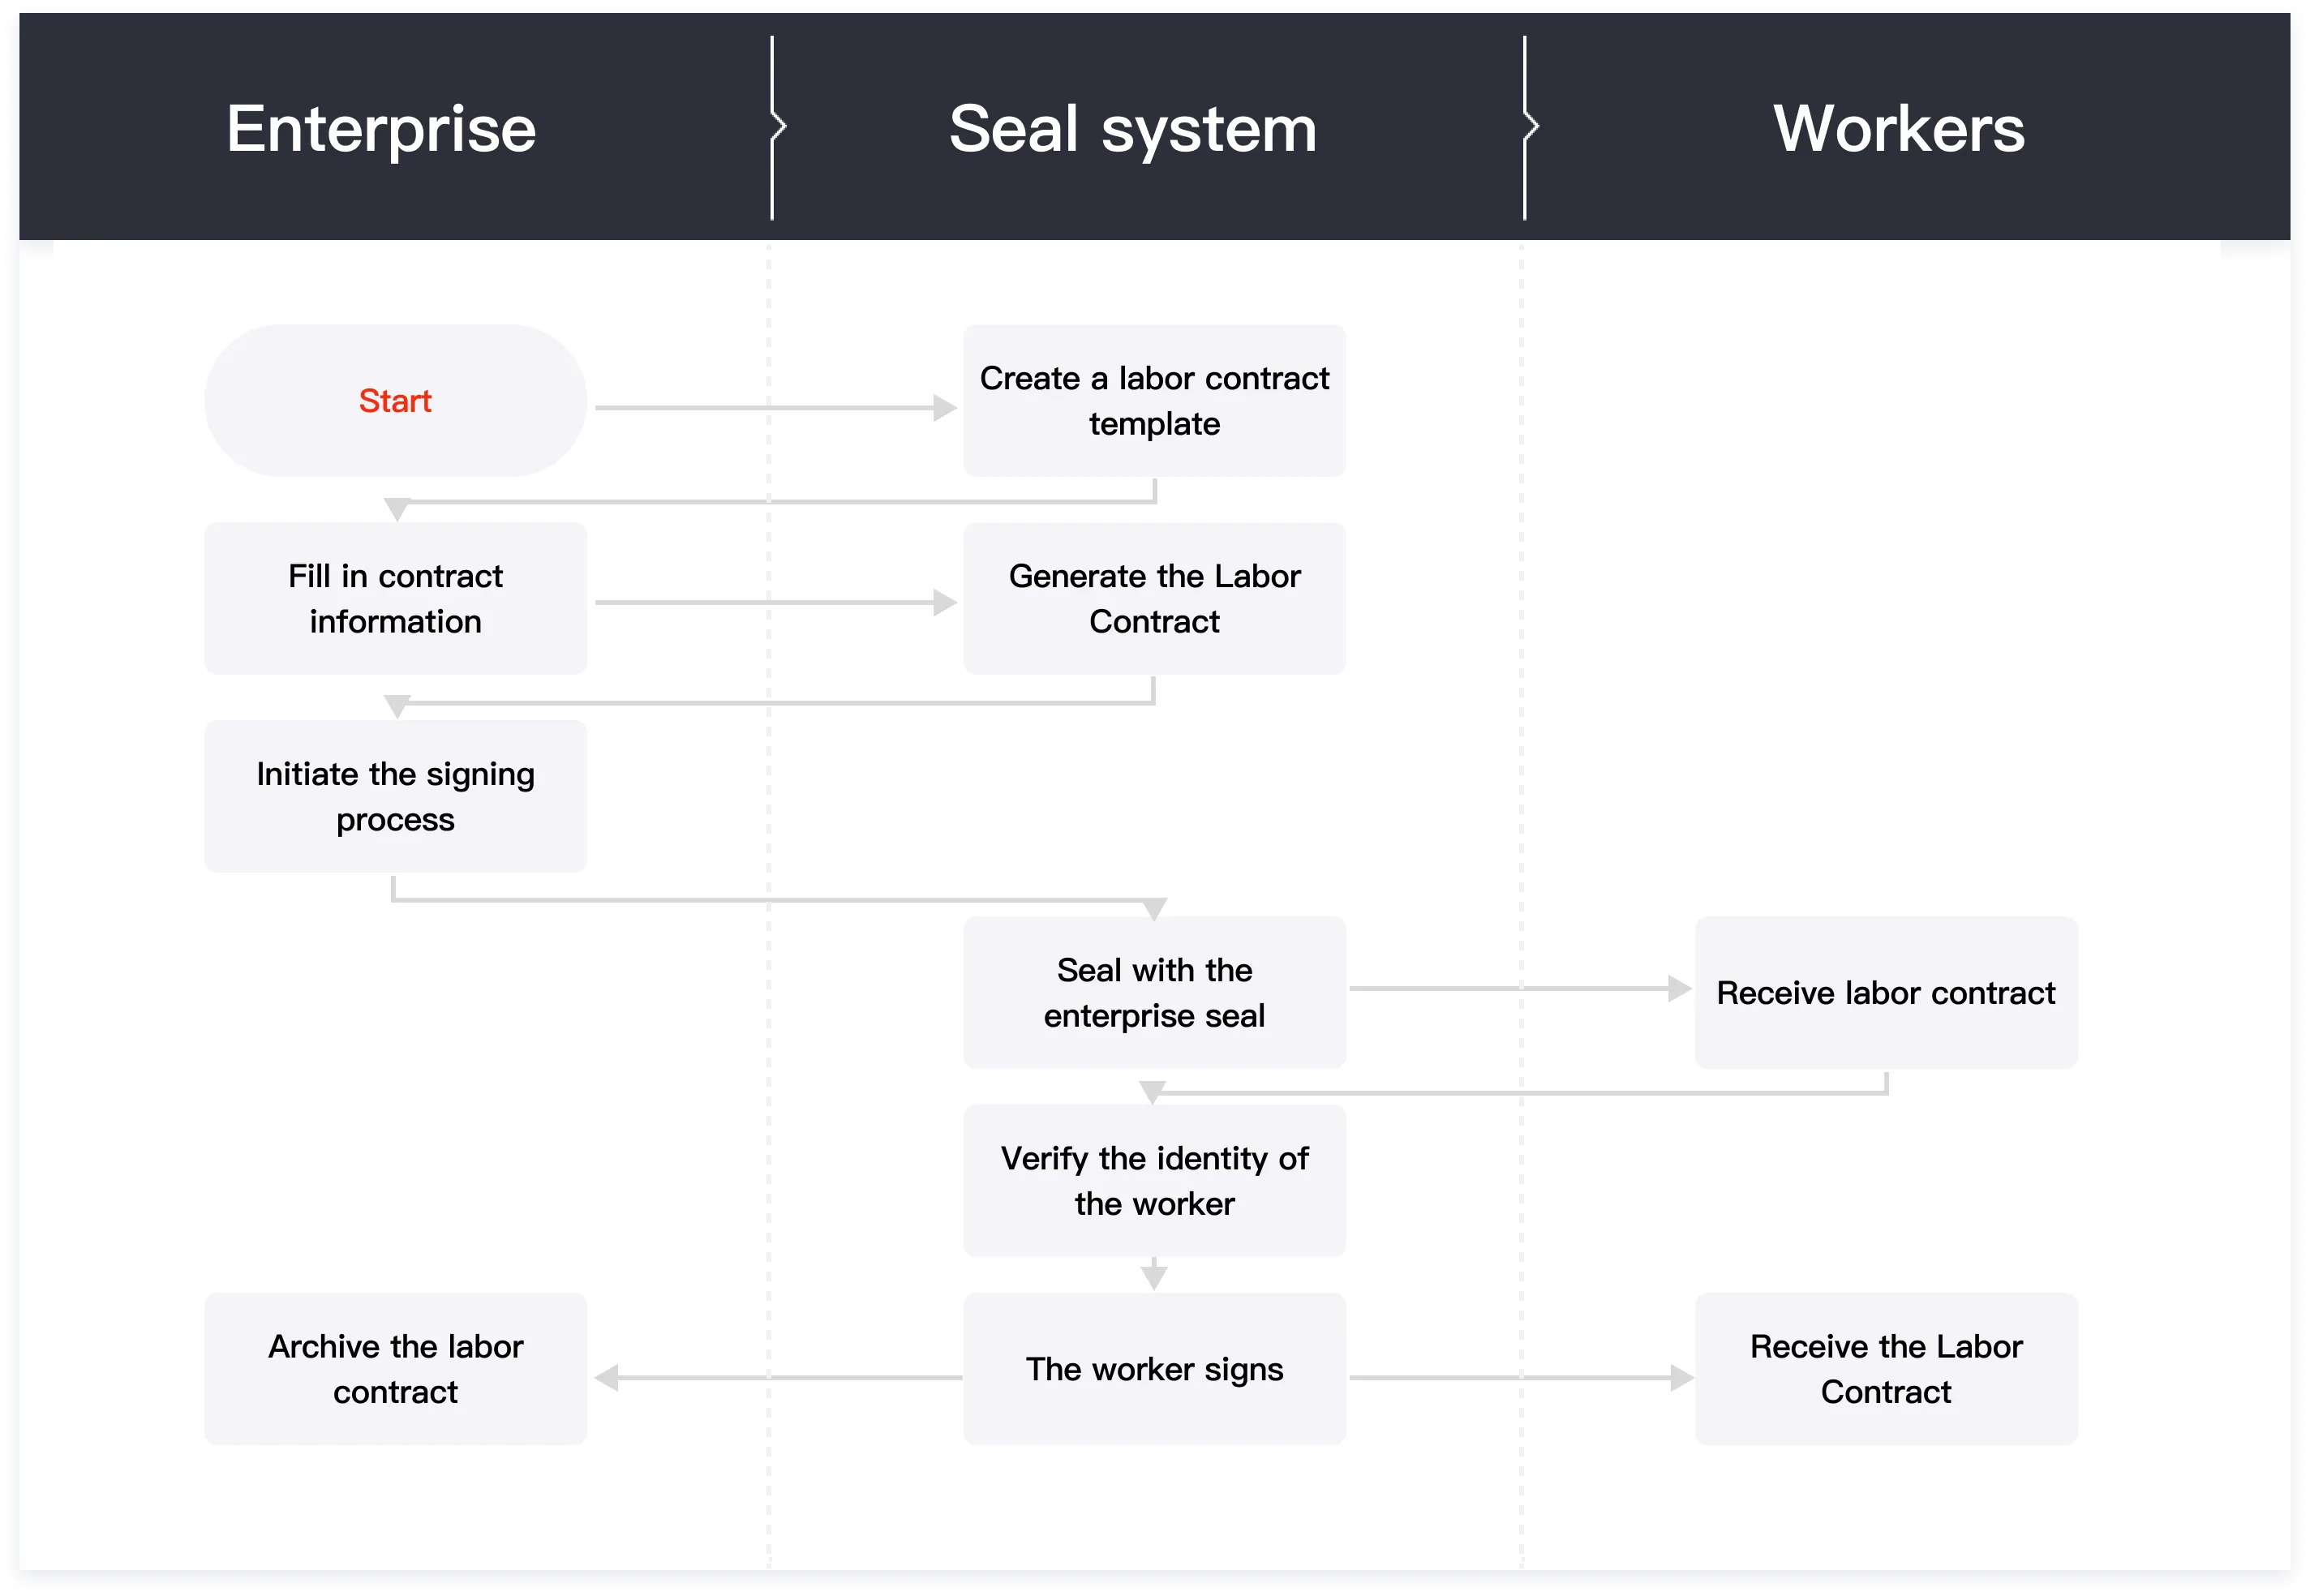Select the Create a labor contract template box
This screenshot has width=2310, height=1596.
pyautogui.click(x=1154, y=401)
